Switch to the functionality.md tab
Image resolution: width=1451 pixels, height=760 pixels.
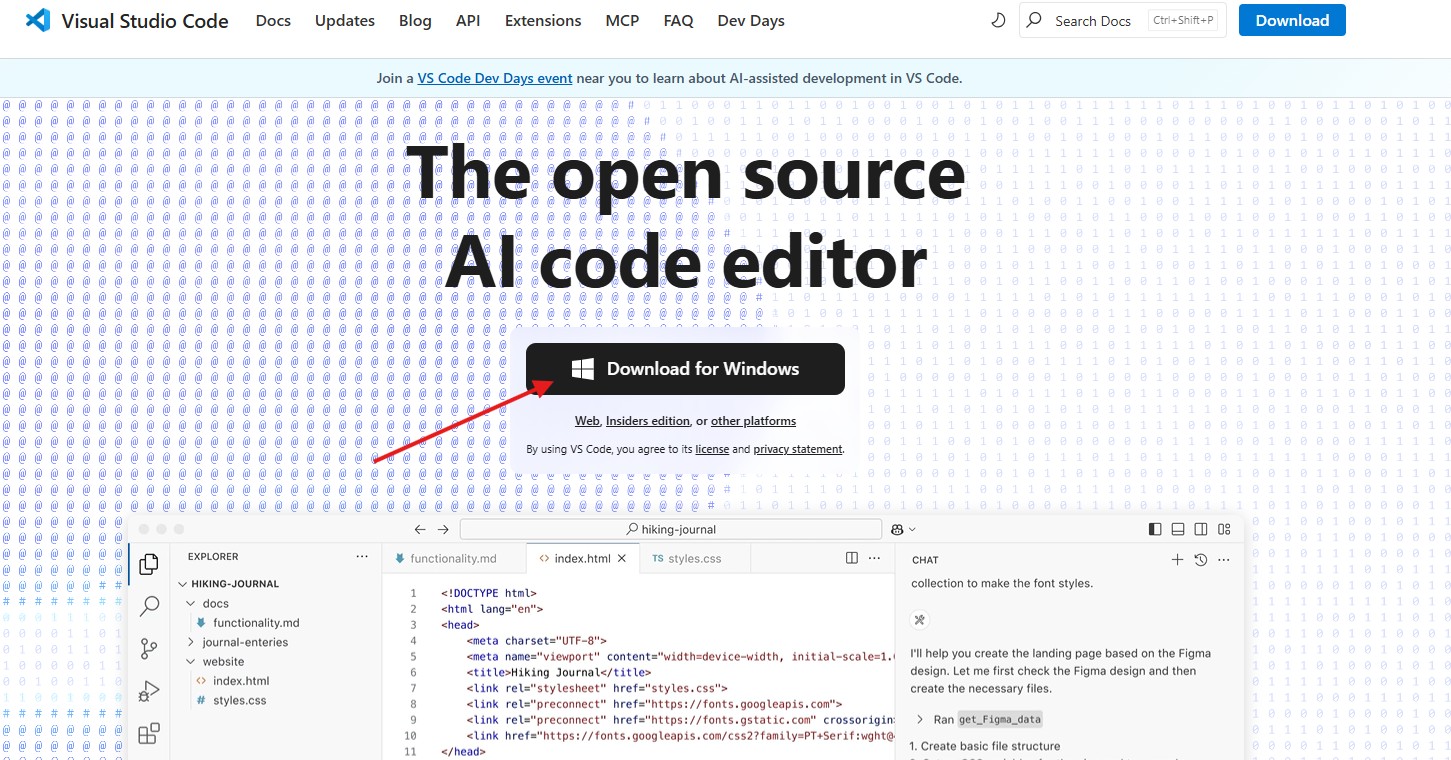point(453,558)
